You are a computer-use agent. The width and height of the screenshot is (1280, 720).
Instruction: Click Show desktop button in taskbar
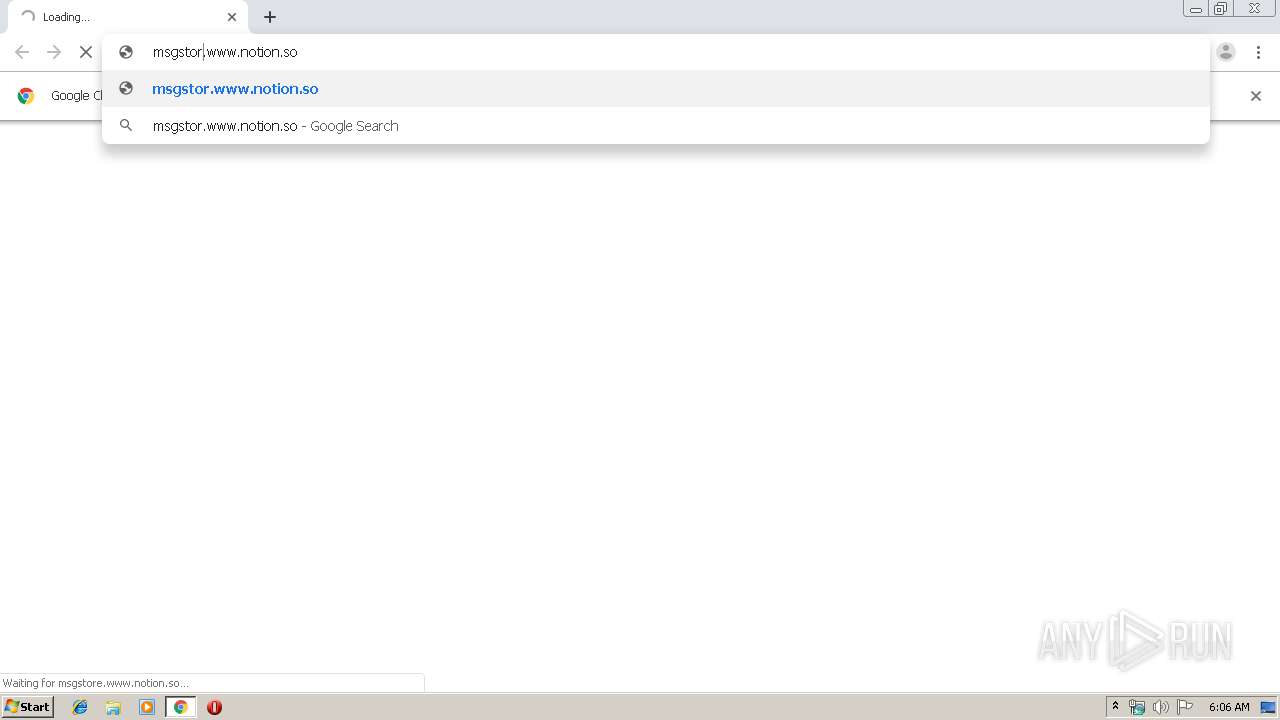[x=1268, y=707]
